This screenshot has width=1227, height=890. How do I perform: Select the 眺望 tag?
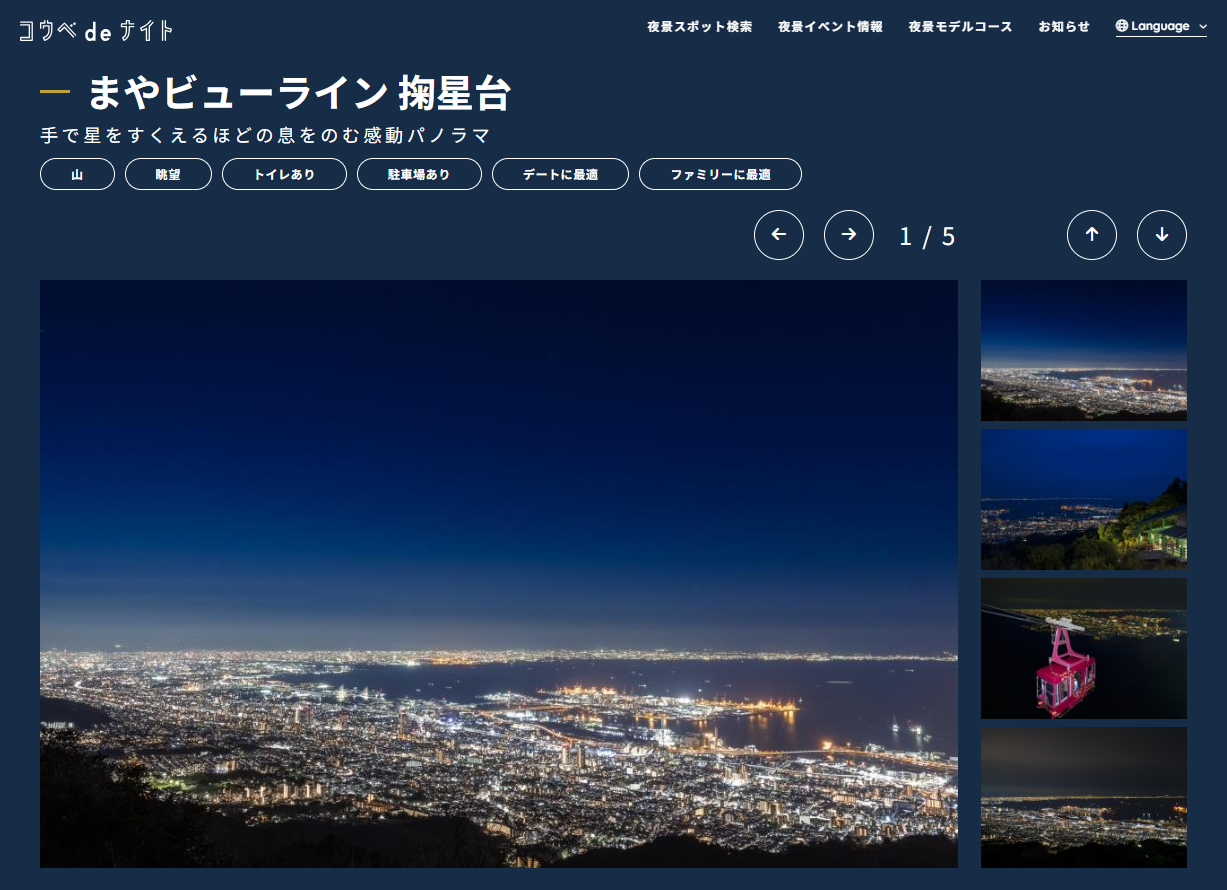tap(168, 174)
